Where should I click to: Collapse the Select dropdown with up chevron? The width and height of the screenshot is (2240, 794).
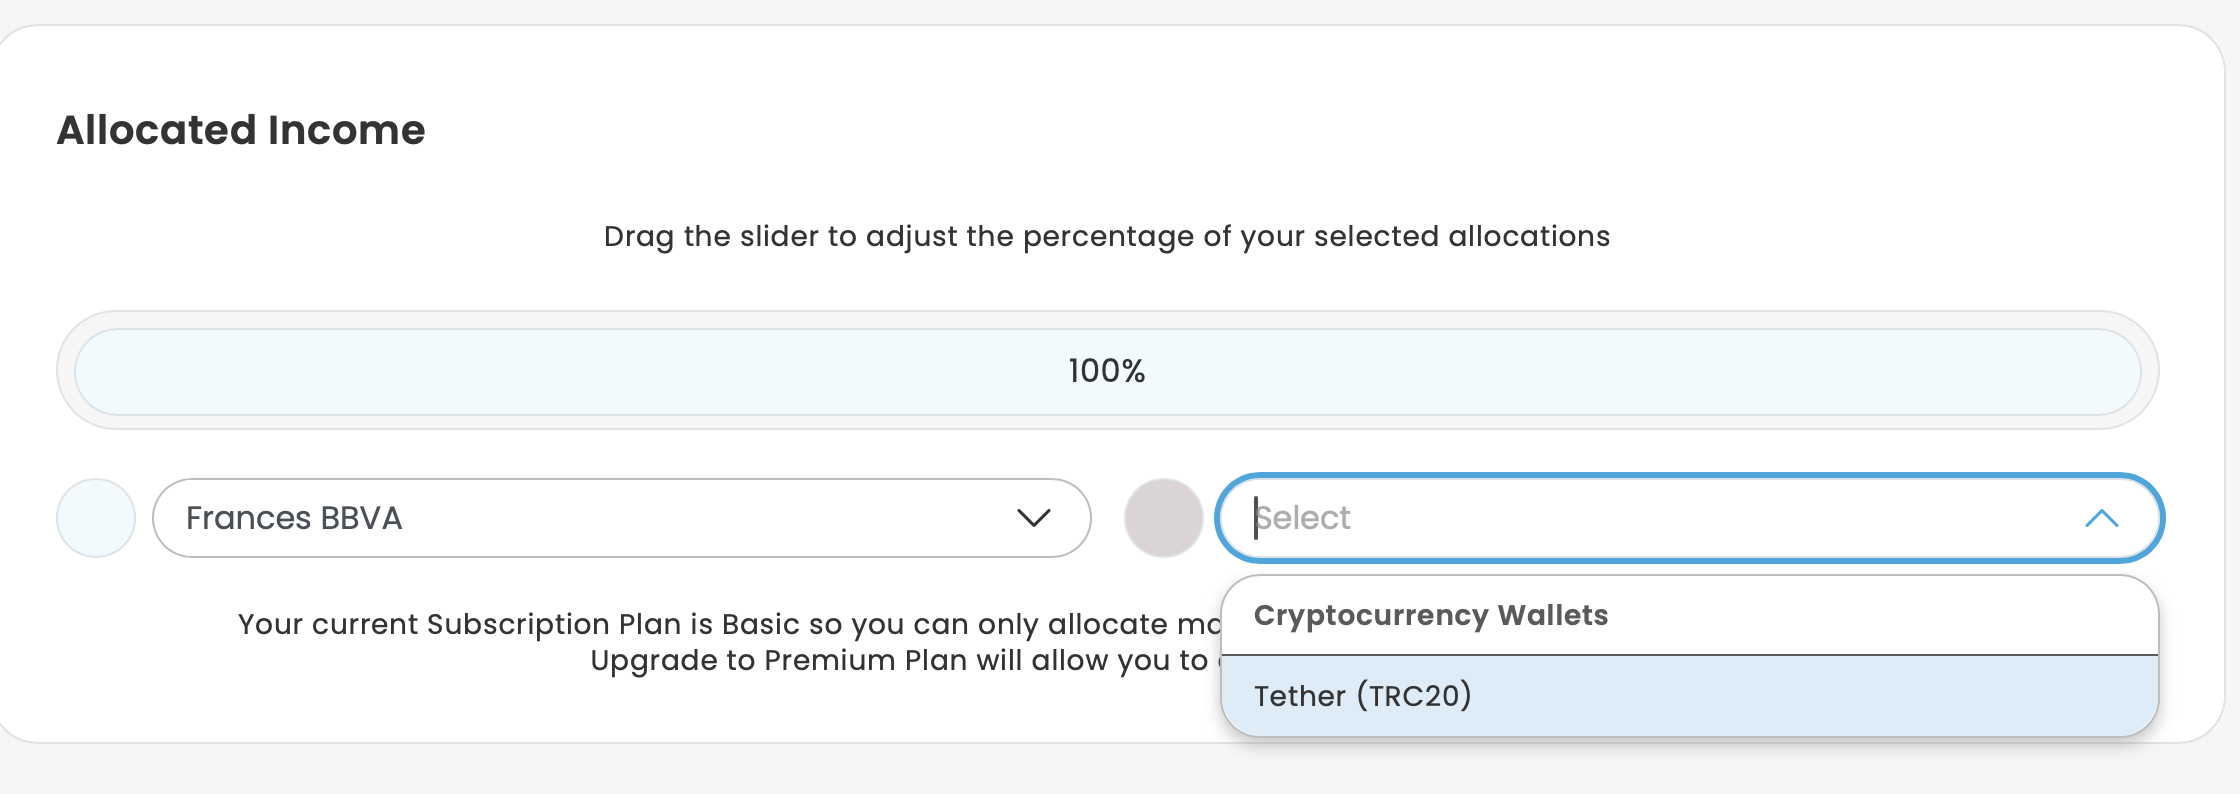pyautogui.click(x=2101, y=518)
